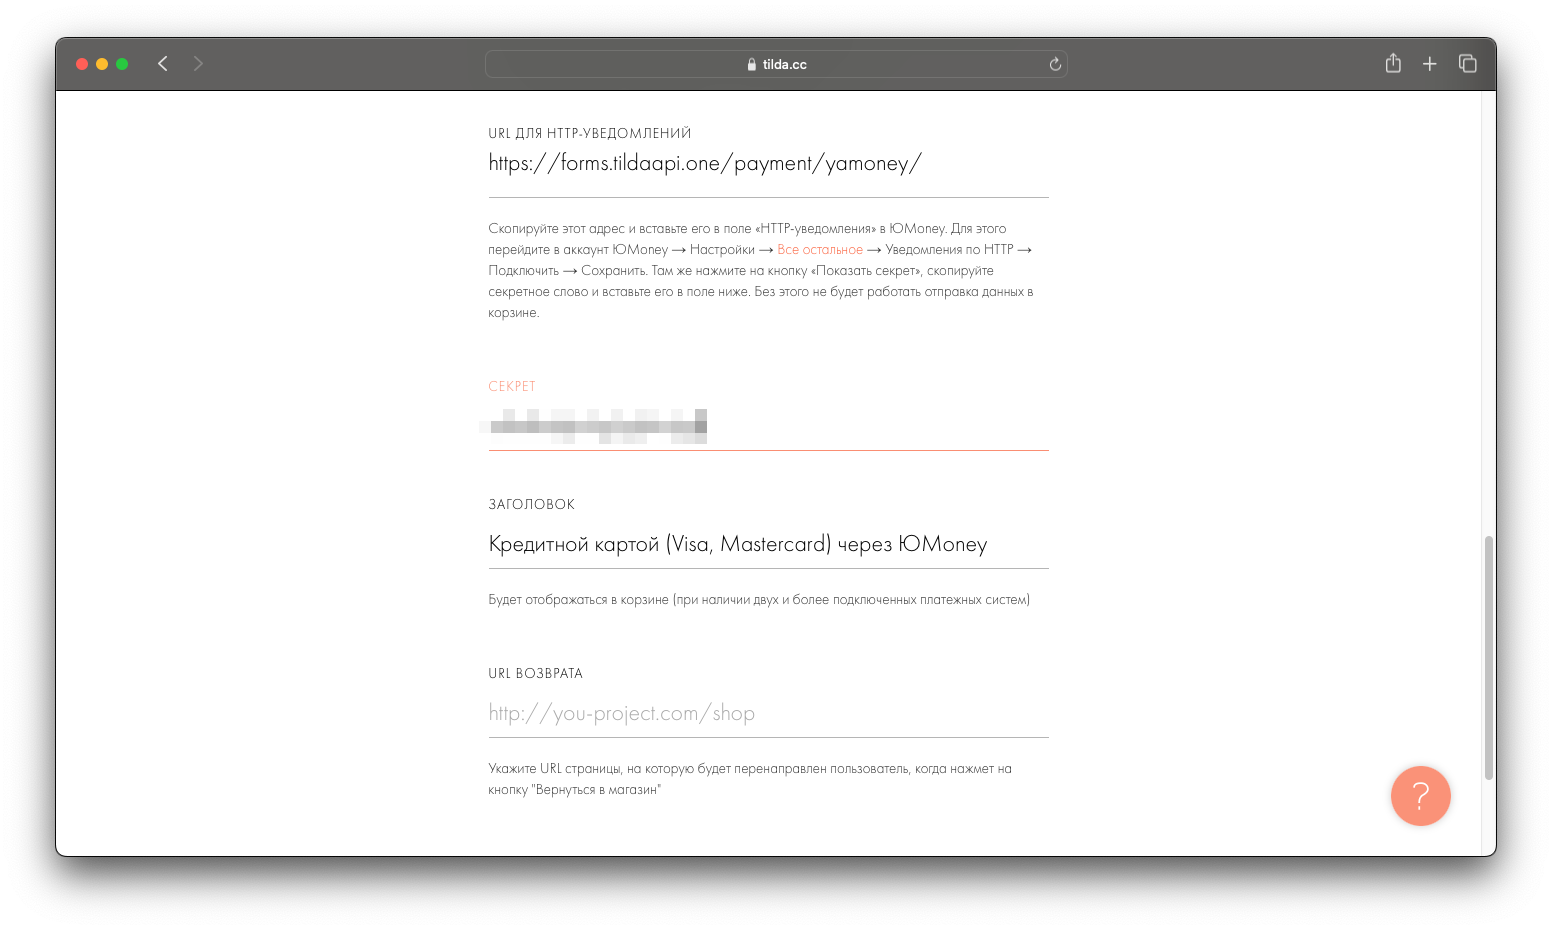This screenshot has width=1552, height=930.
Task: Click instructions paragraph 'Скопируйте этот адрес'
Action: (761, 271)
